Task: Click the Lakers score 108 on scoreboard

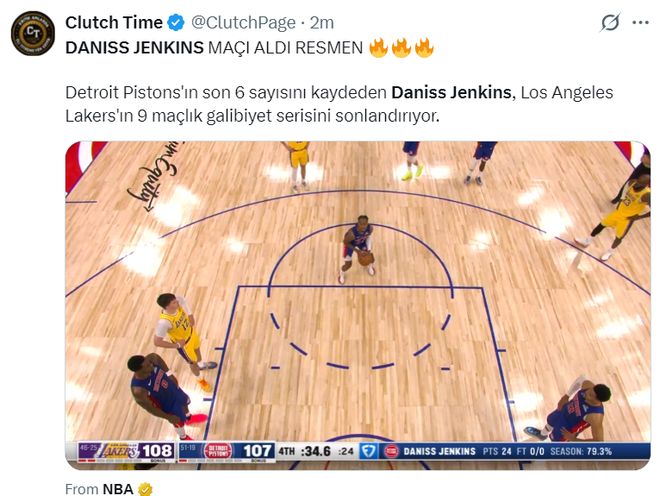Action: (x=157, y=451)
